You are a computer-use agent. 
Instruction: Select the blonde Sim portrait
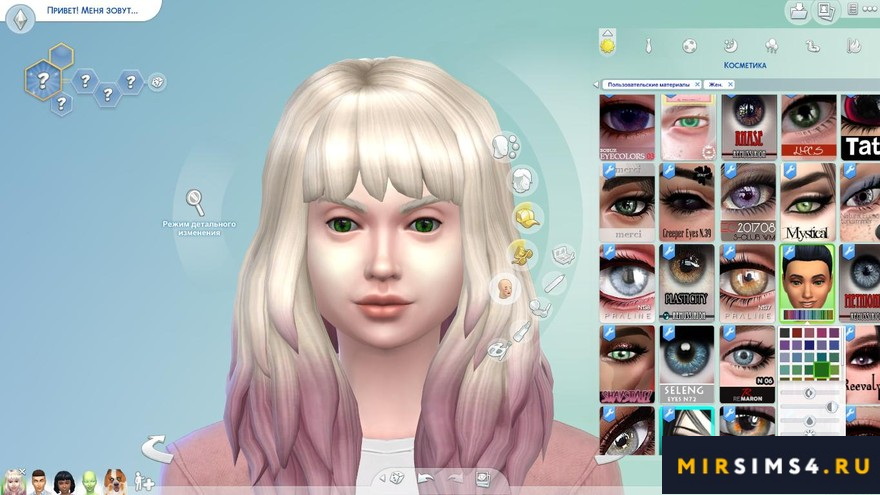[x=12, y=481]
